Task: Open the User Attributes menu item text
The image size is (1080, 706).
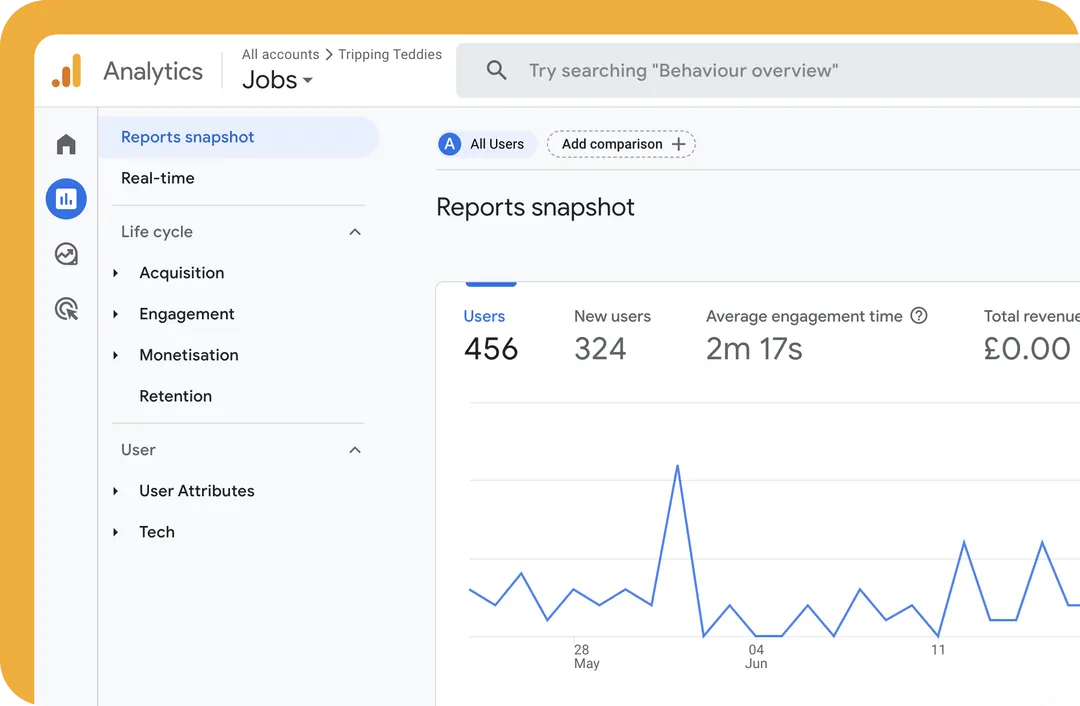Action: coord(197,490)
